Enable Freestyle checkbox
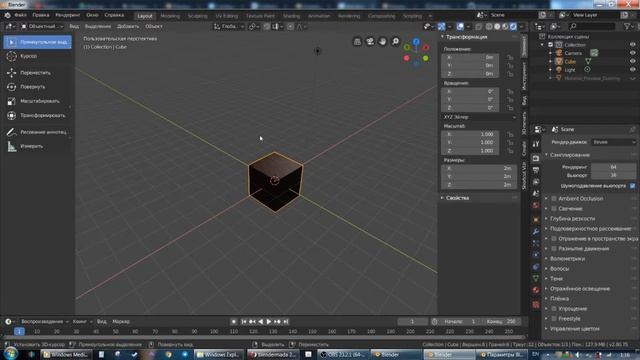 pos(554,318)
